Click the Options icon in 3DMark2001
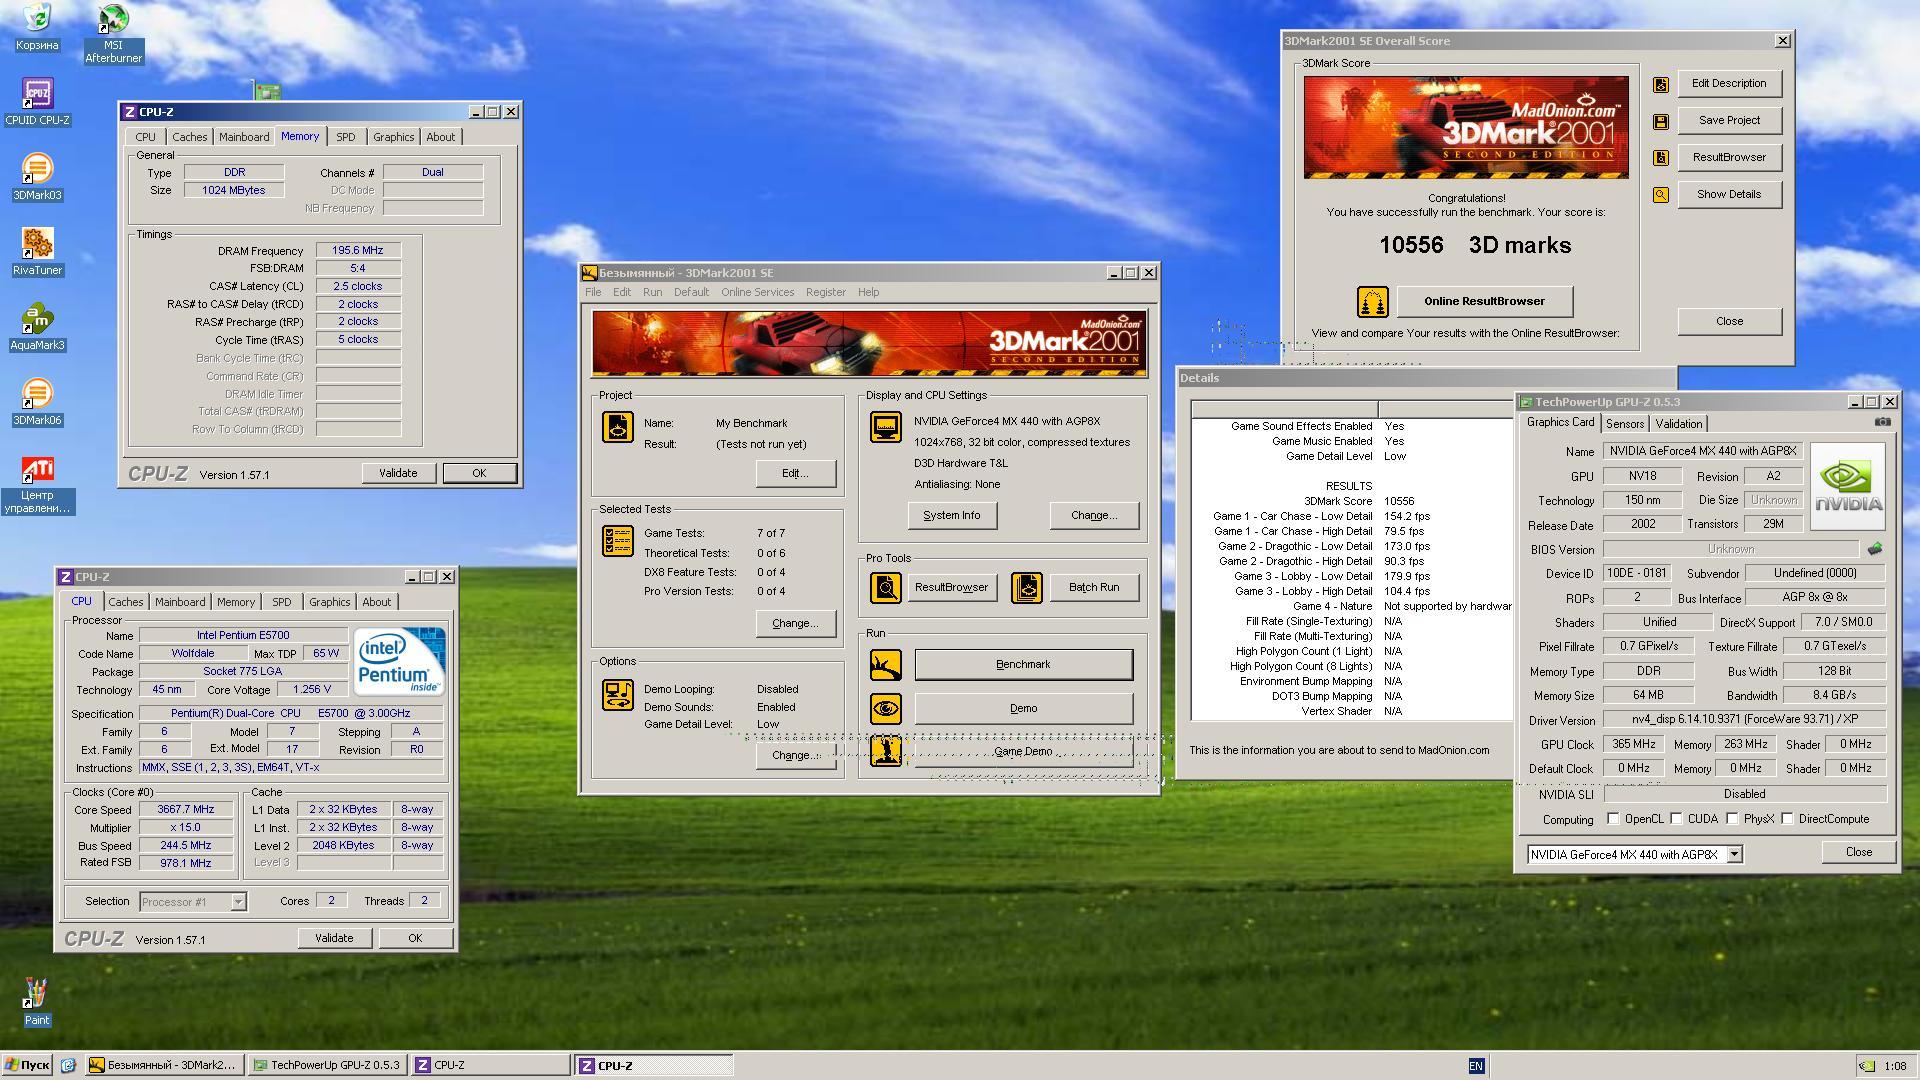 tap(617, 695)
